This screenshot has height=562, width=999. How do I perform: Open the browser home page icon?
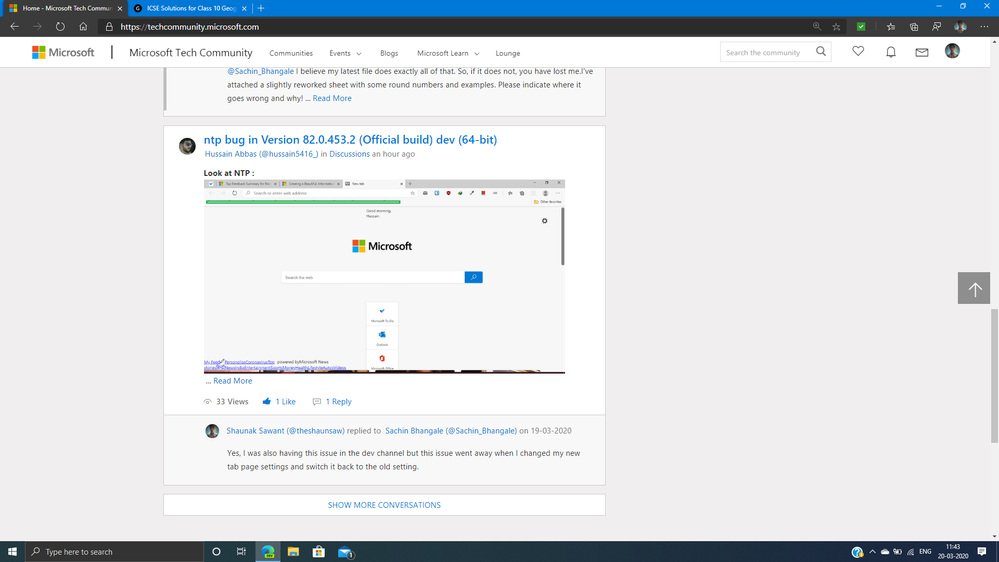pos(83,27)
